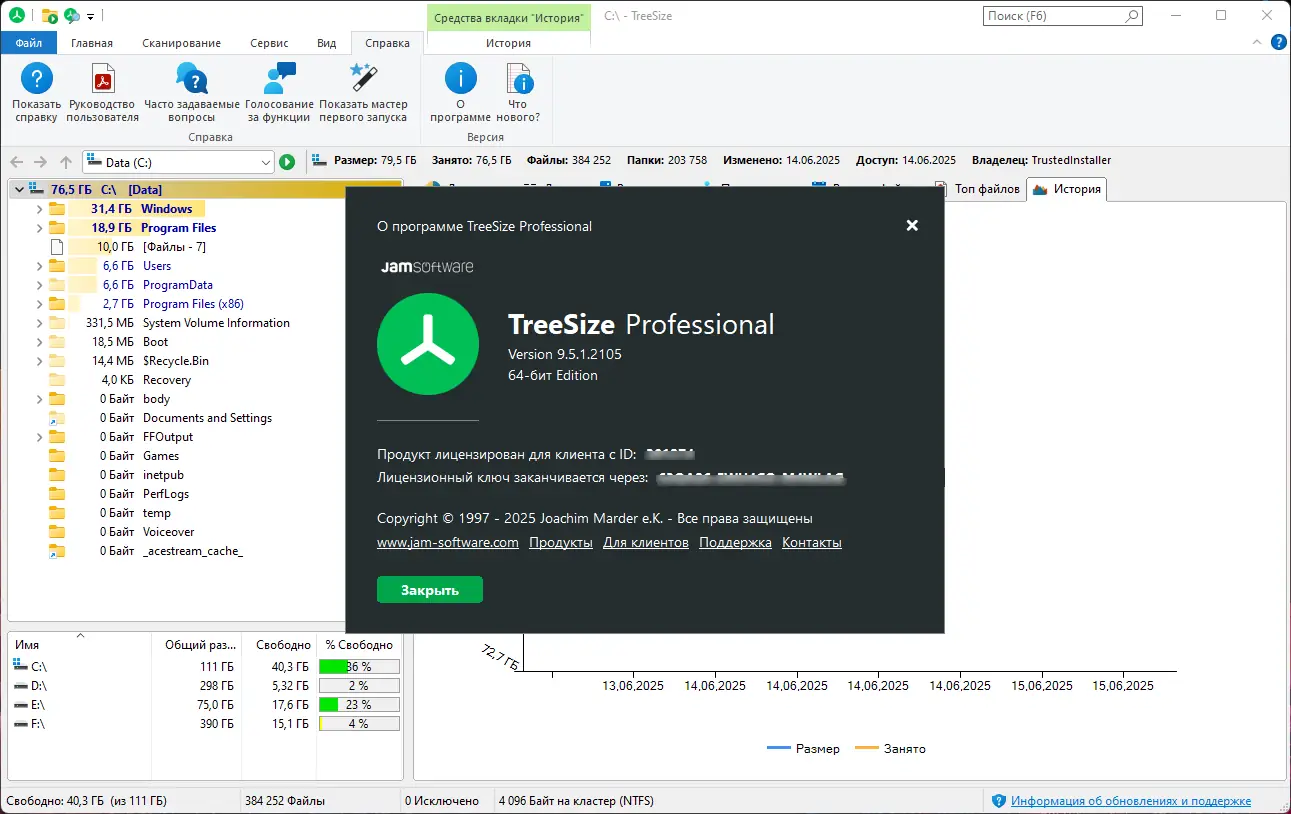Click the blue help question mark in title area
The width and height of the screenshot is (1291, 814).
tap(1279, 42)
